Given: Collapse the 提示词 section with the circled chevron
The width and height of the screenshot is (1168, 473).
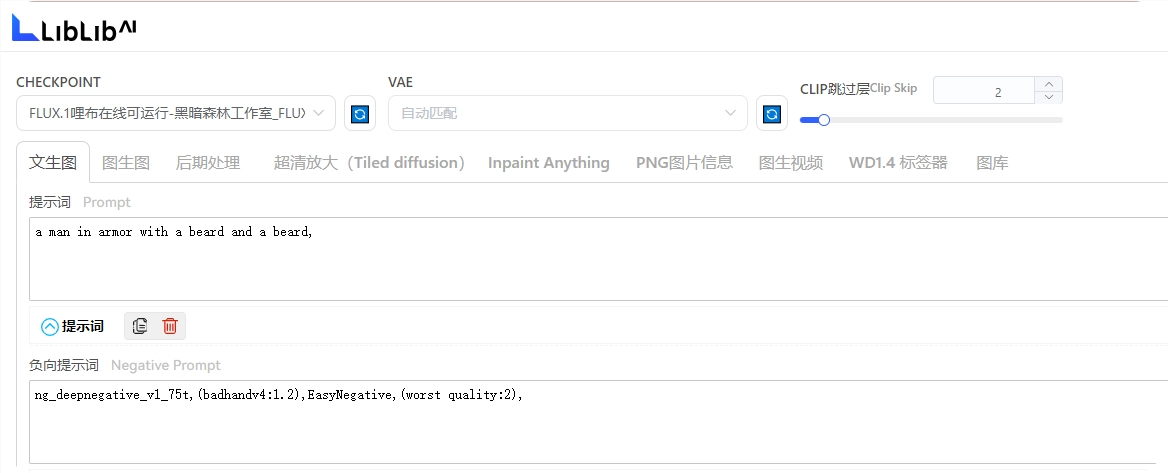Looking at the screenshot, I should [x=50, y=327].
